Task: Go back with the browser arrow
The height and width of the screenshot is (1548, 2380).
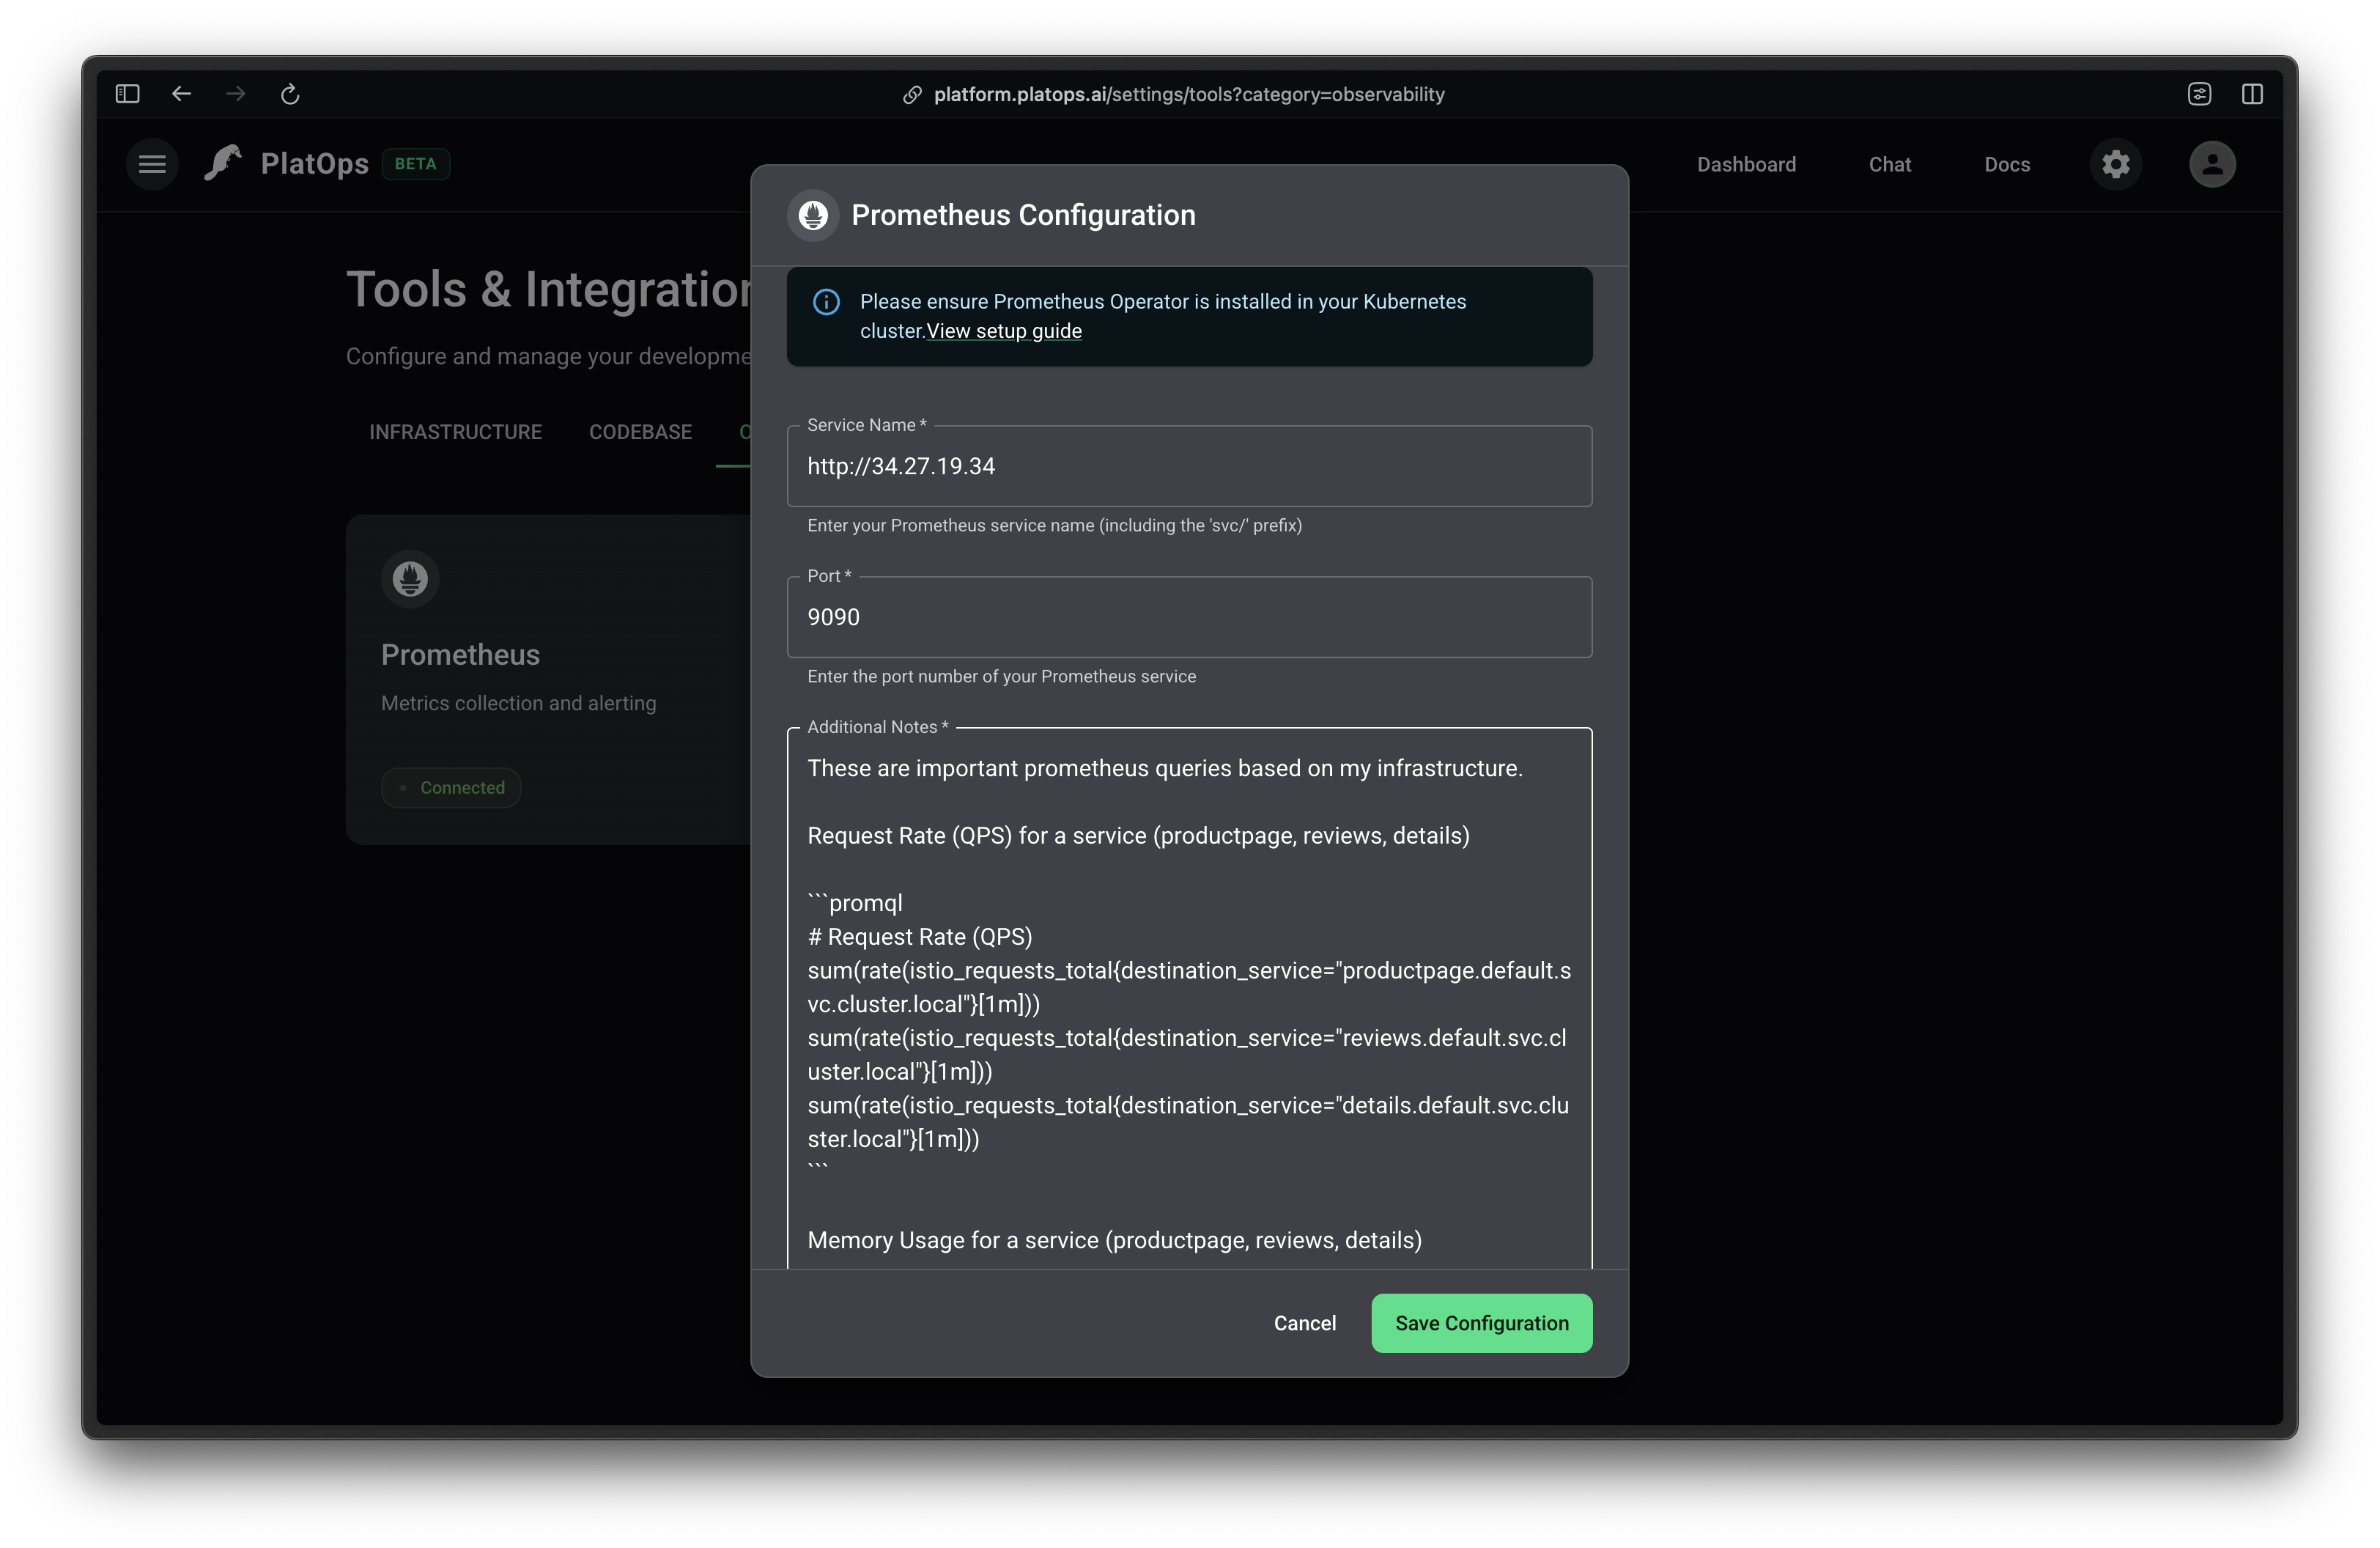Action: [x=181, y=94]
